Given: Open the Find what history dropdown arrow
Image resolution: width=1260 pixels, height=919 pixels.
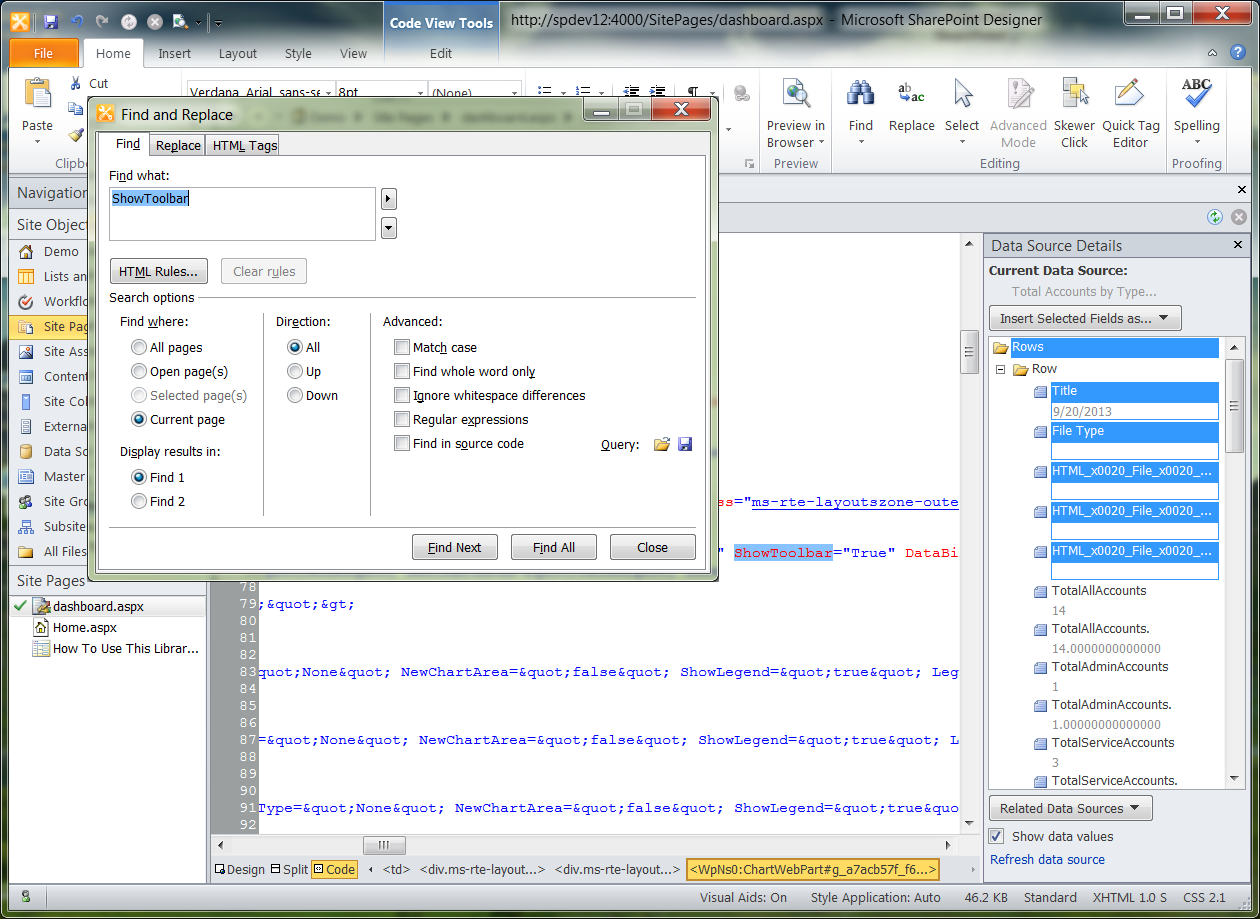Looking at the screenshot, I should pos(389,228).
